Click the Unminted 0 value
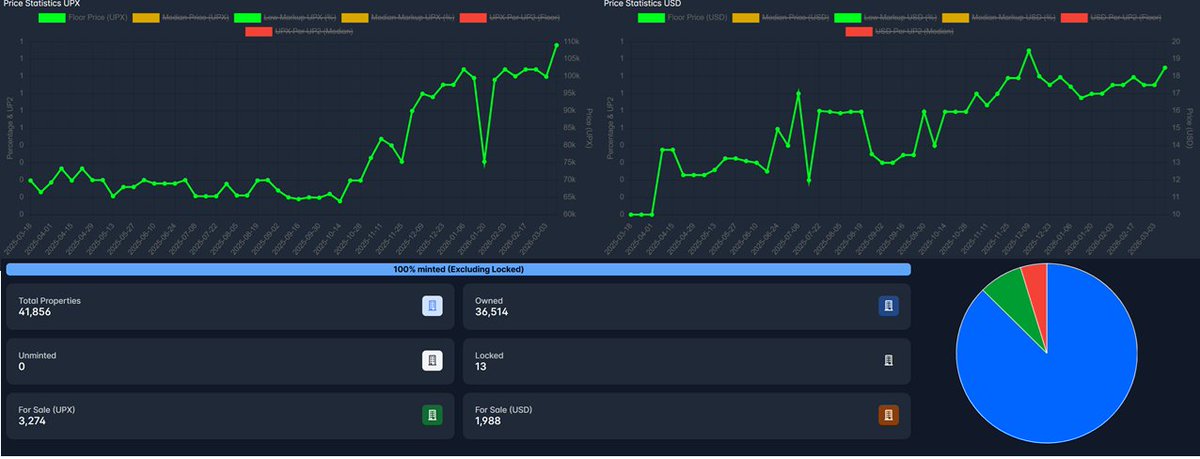Image resolution: width=1200 pixels, height=459 pixels. (21, 367)
